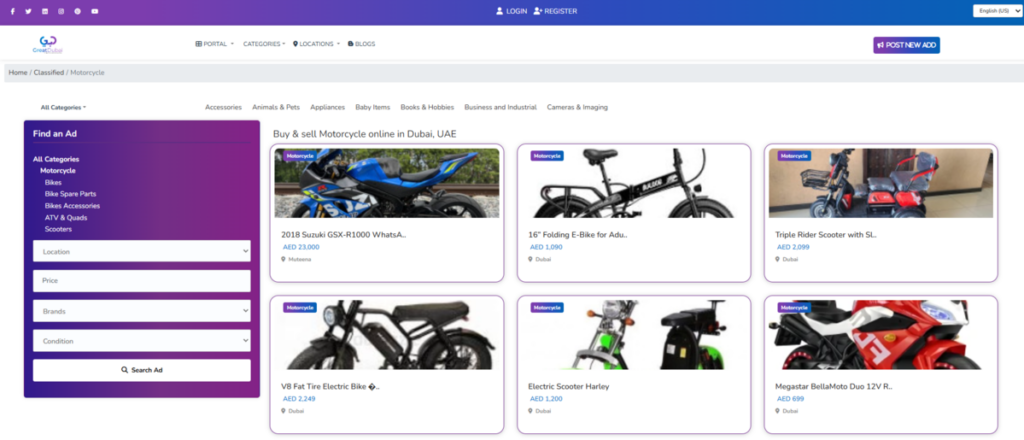The height and width of the screenshot is (440, 1024).
Task: Select Bikes Accessories subcategory
Action: (72, 206)
